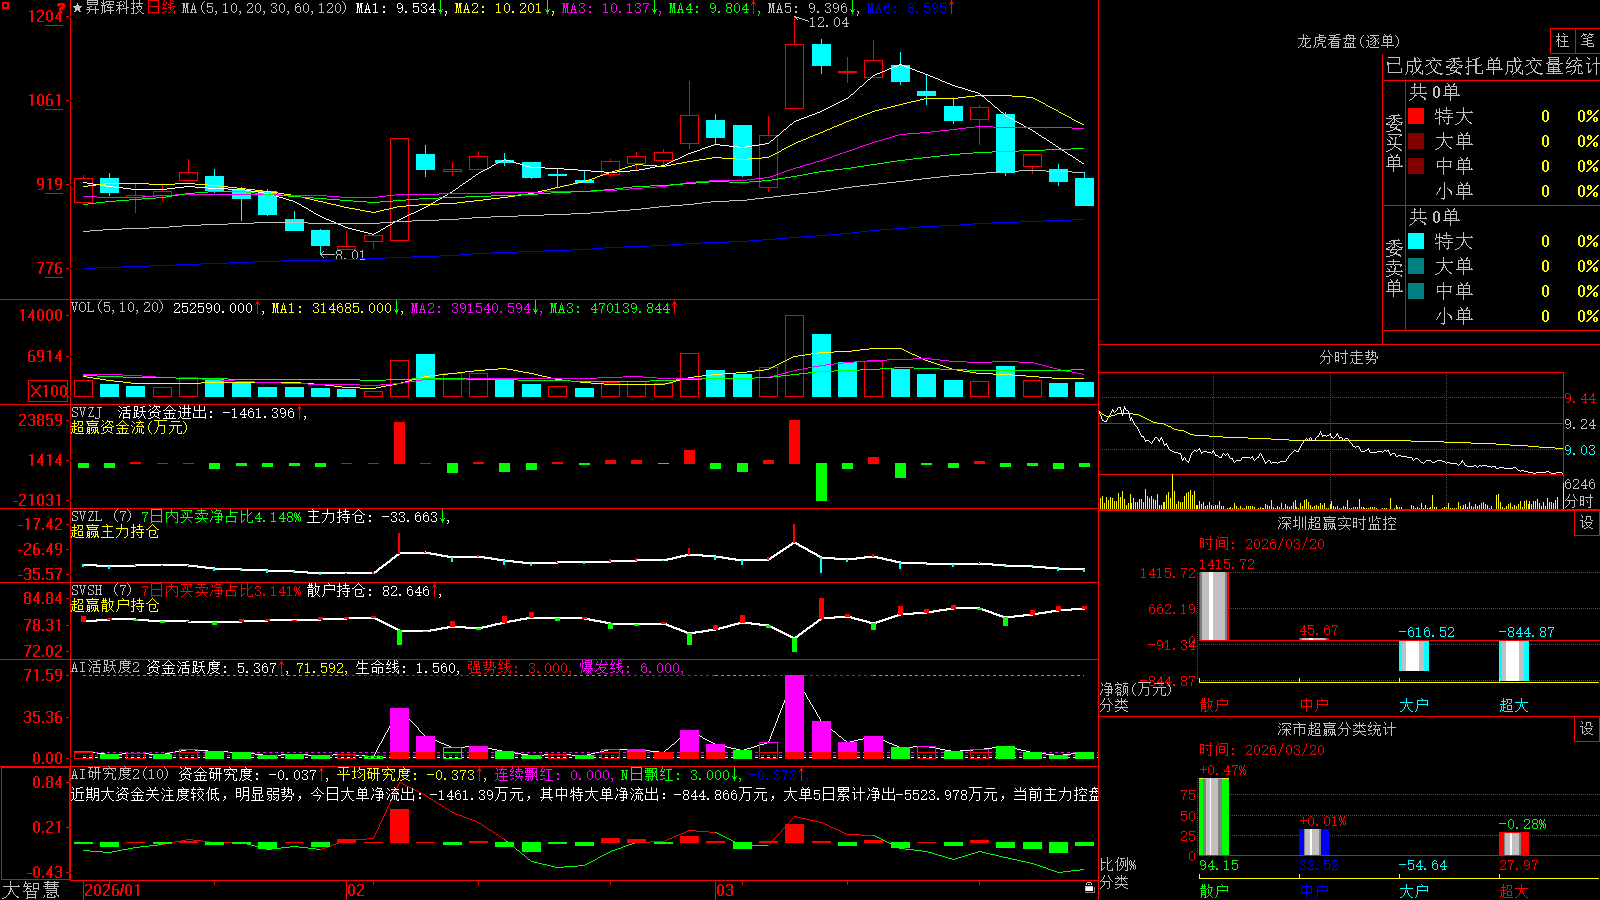
Task: Click the -616.52 value in 实时监控
Action: [x=1426, y=632]
